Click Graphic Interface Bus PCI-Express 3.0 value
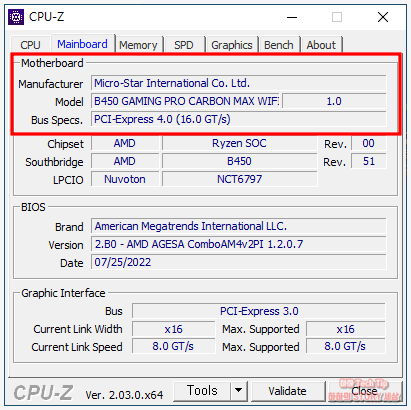This screenshot has height=410, width=411. pos(259,311)
